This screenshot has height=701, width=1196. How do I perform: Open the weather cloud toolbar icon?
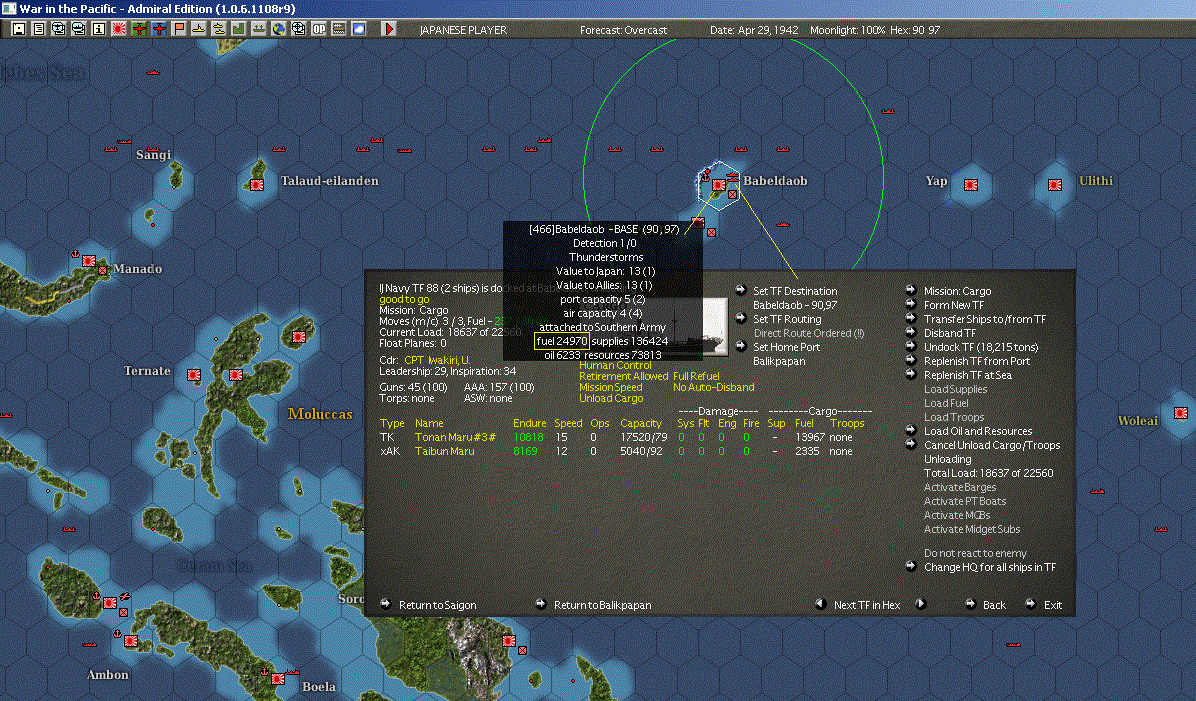pyautogui.click(x=358, y=29)
